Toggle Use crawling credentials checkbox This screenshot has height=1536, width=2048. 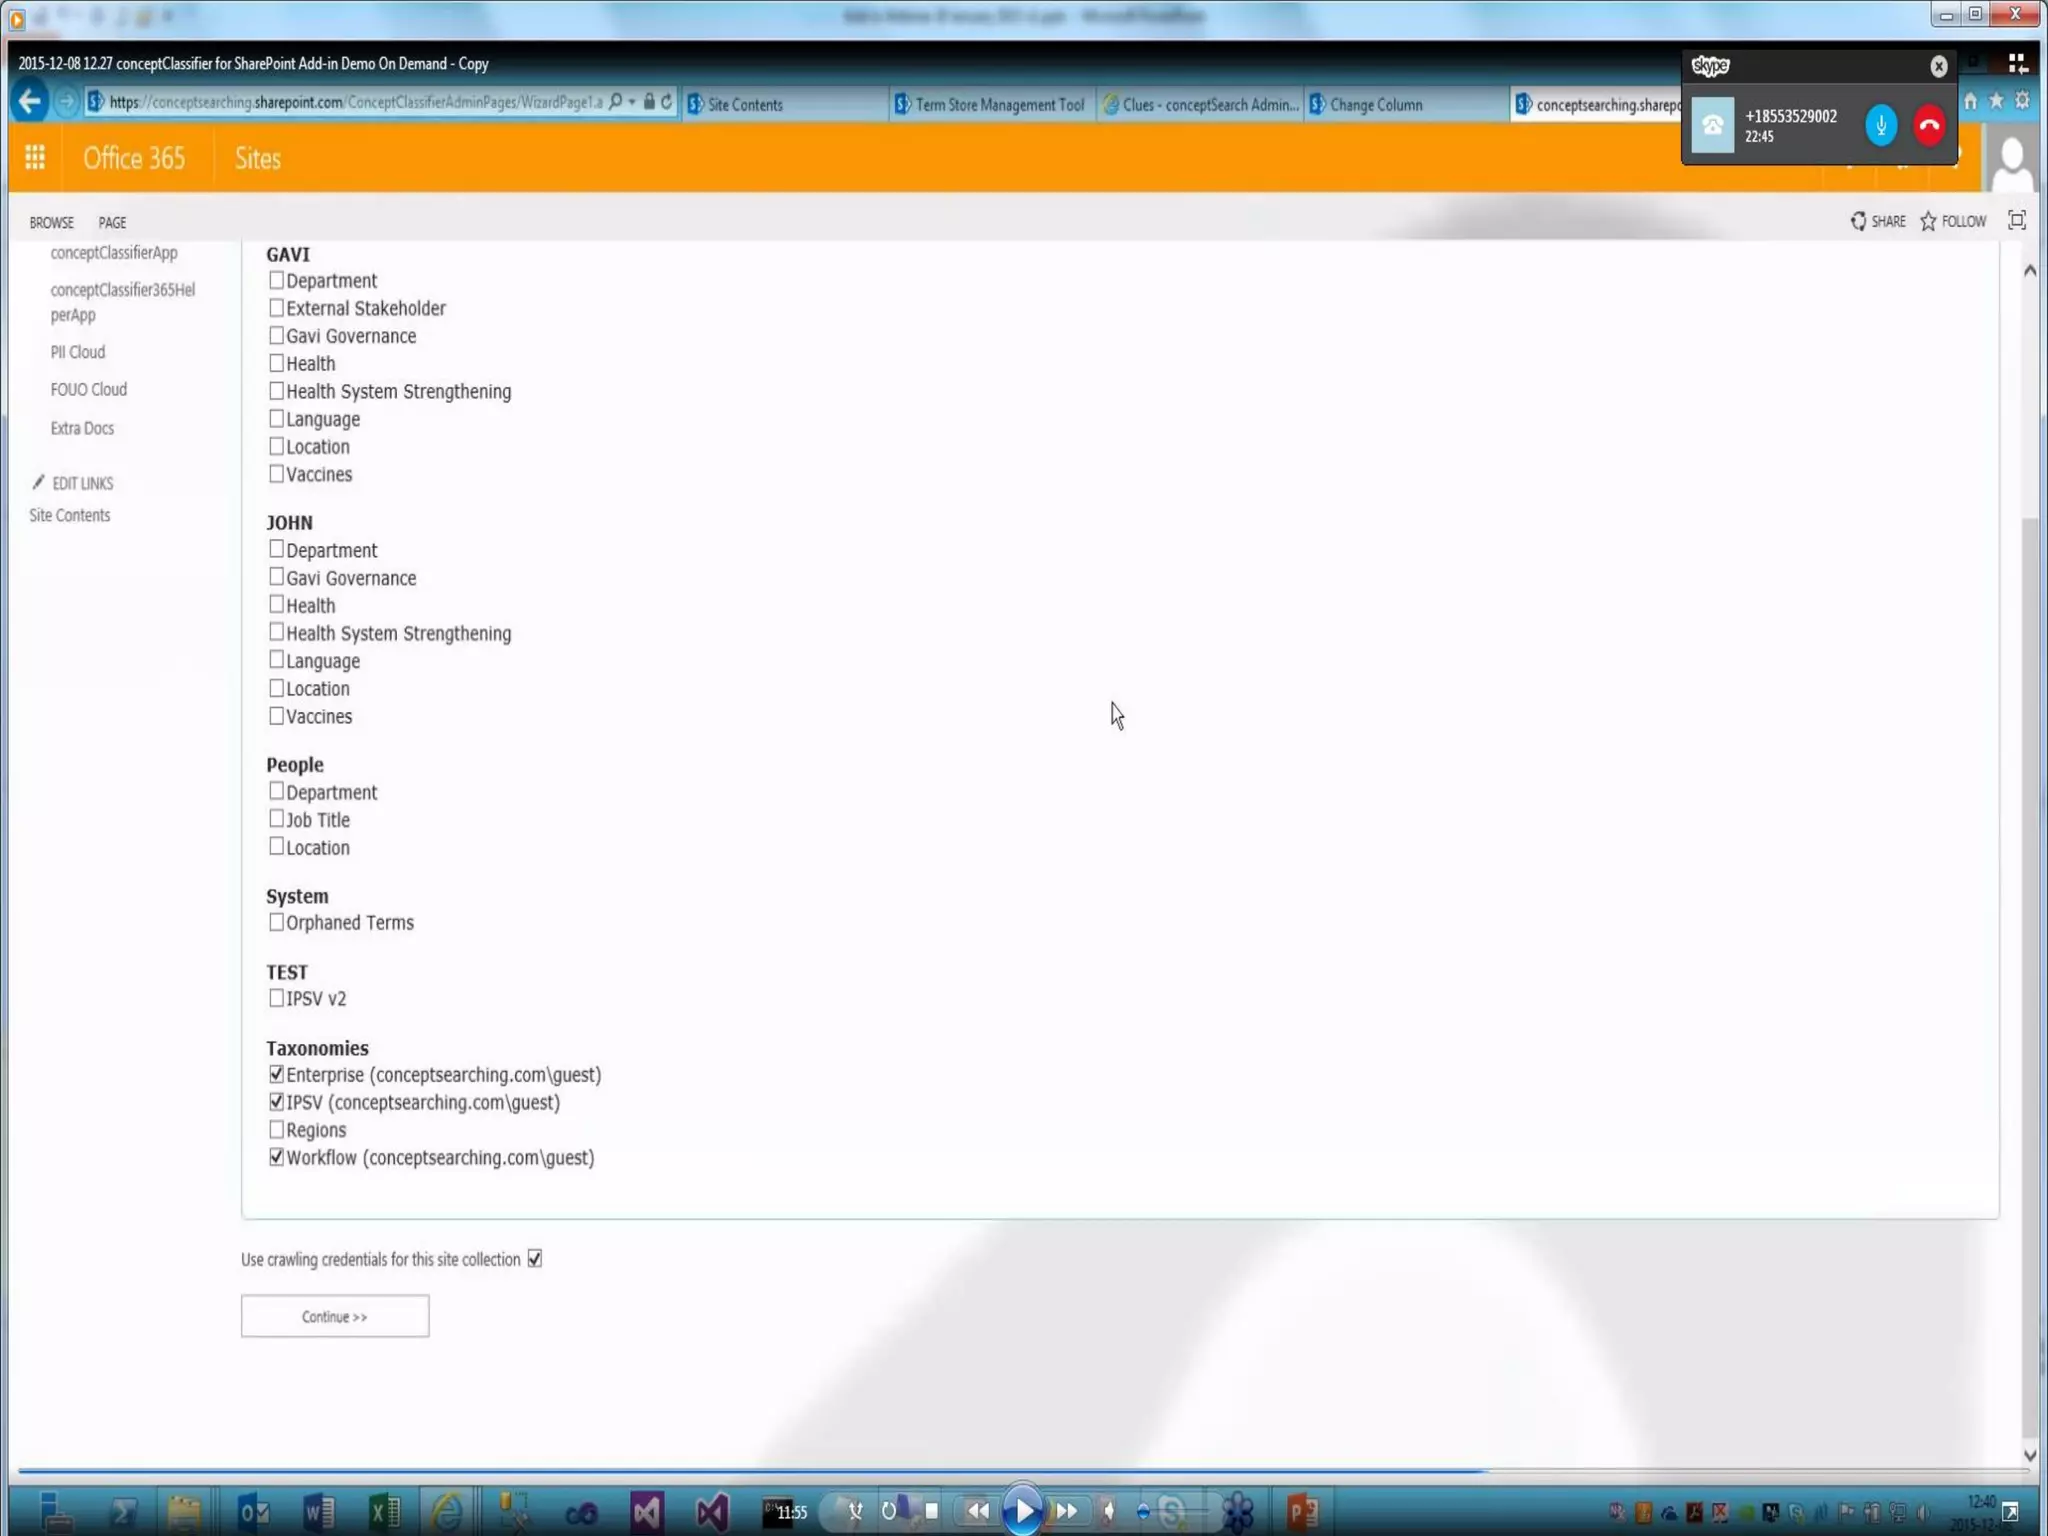[x=535, y=1259]
